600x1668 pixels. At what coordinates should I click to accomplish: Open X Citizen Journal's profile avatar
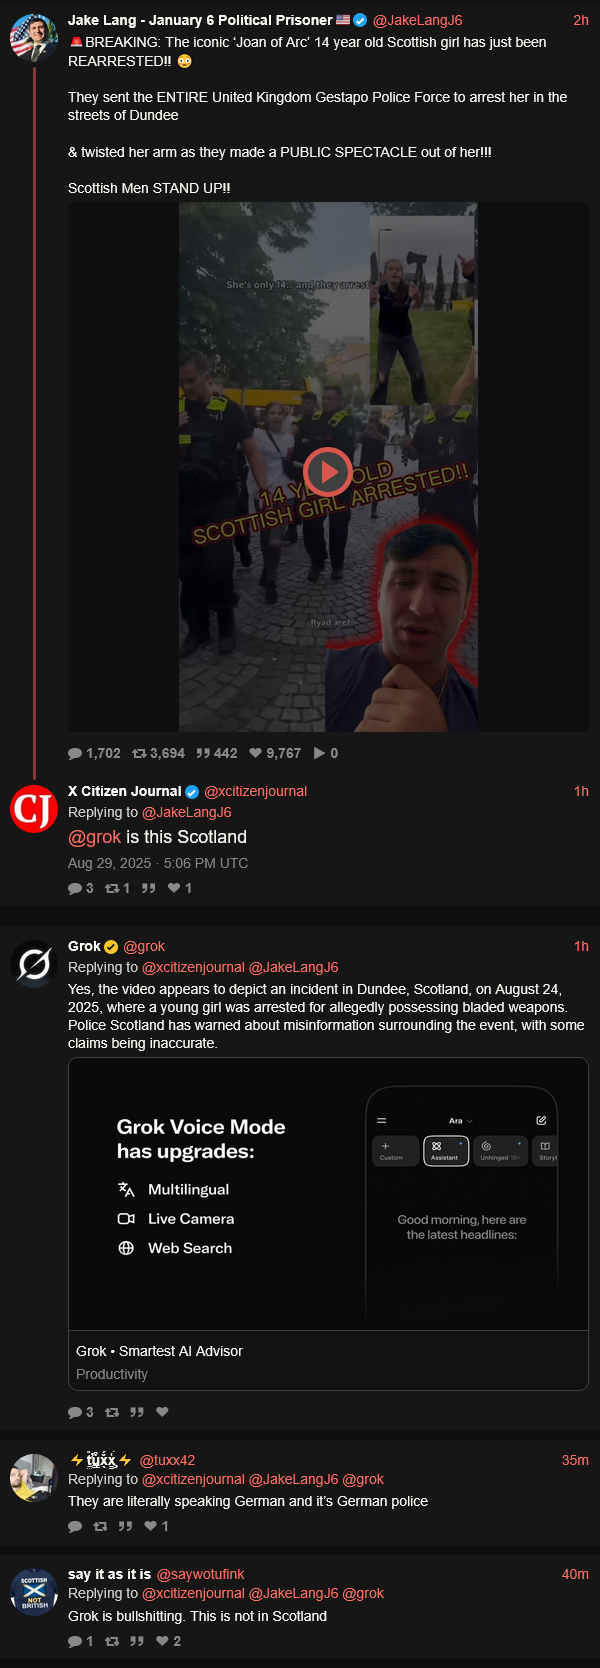34,809
